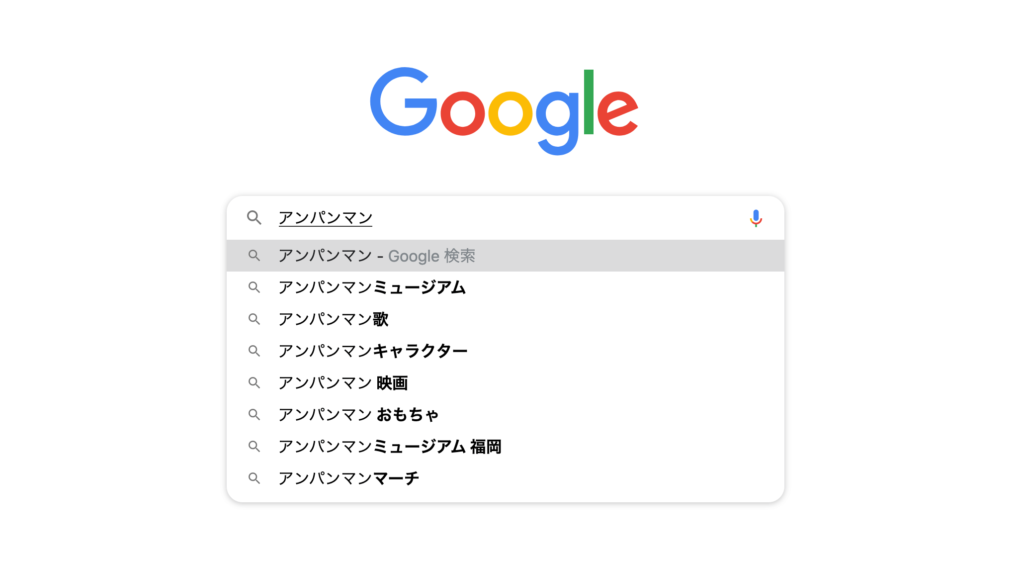Click magnifier icon beside アンパンマンキャラクター suggestion
This screenshot has height=561, width=1024.
[254, 351]
